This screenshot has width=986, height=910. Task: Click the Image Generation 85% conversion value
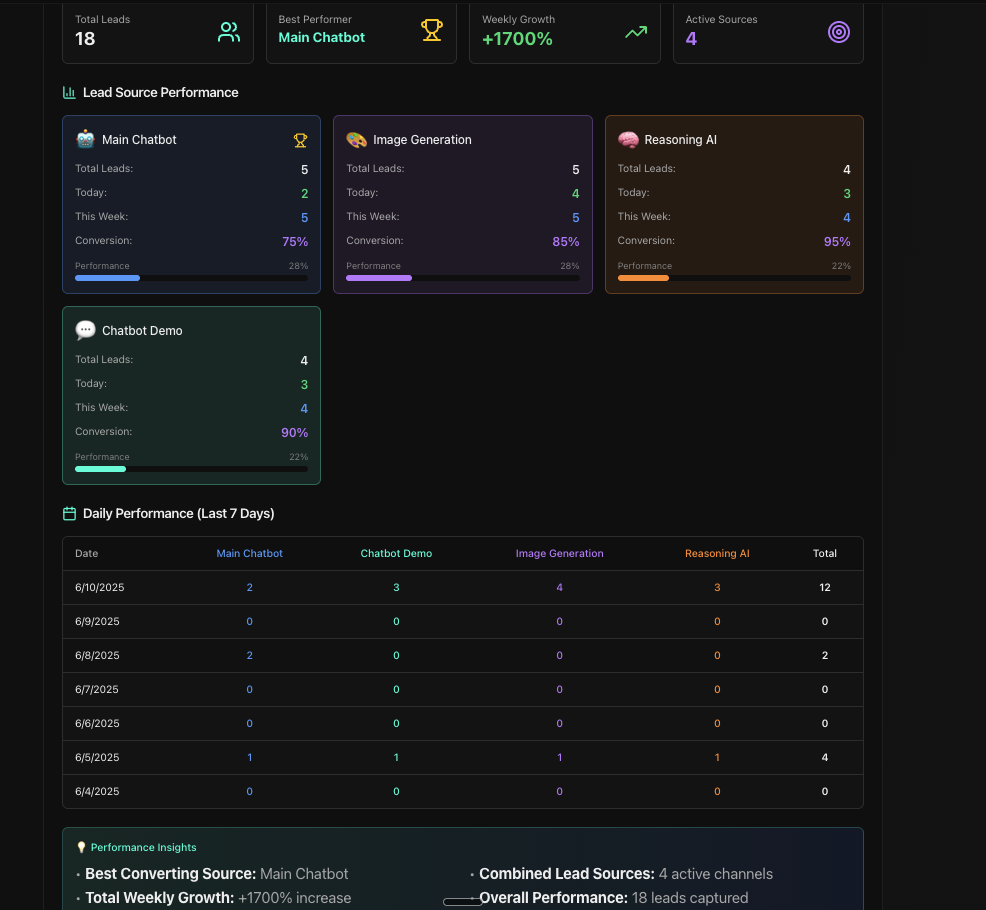click(565, 241)
